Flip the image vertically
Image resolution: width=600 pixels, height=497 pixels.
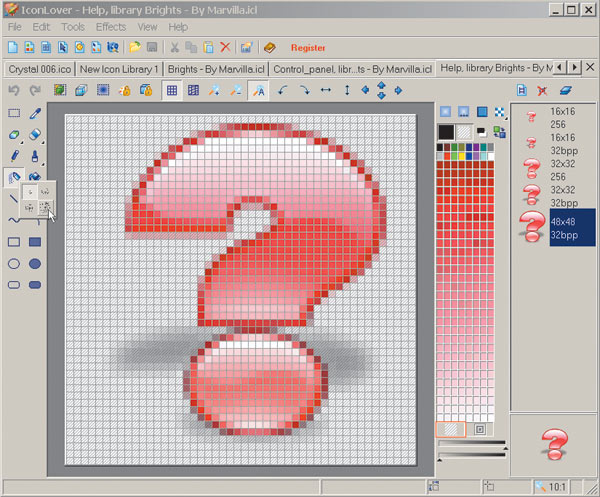[347, 90]
